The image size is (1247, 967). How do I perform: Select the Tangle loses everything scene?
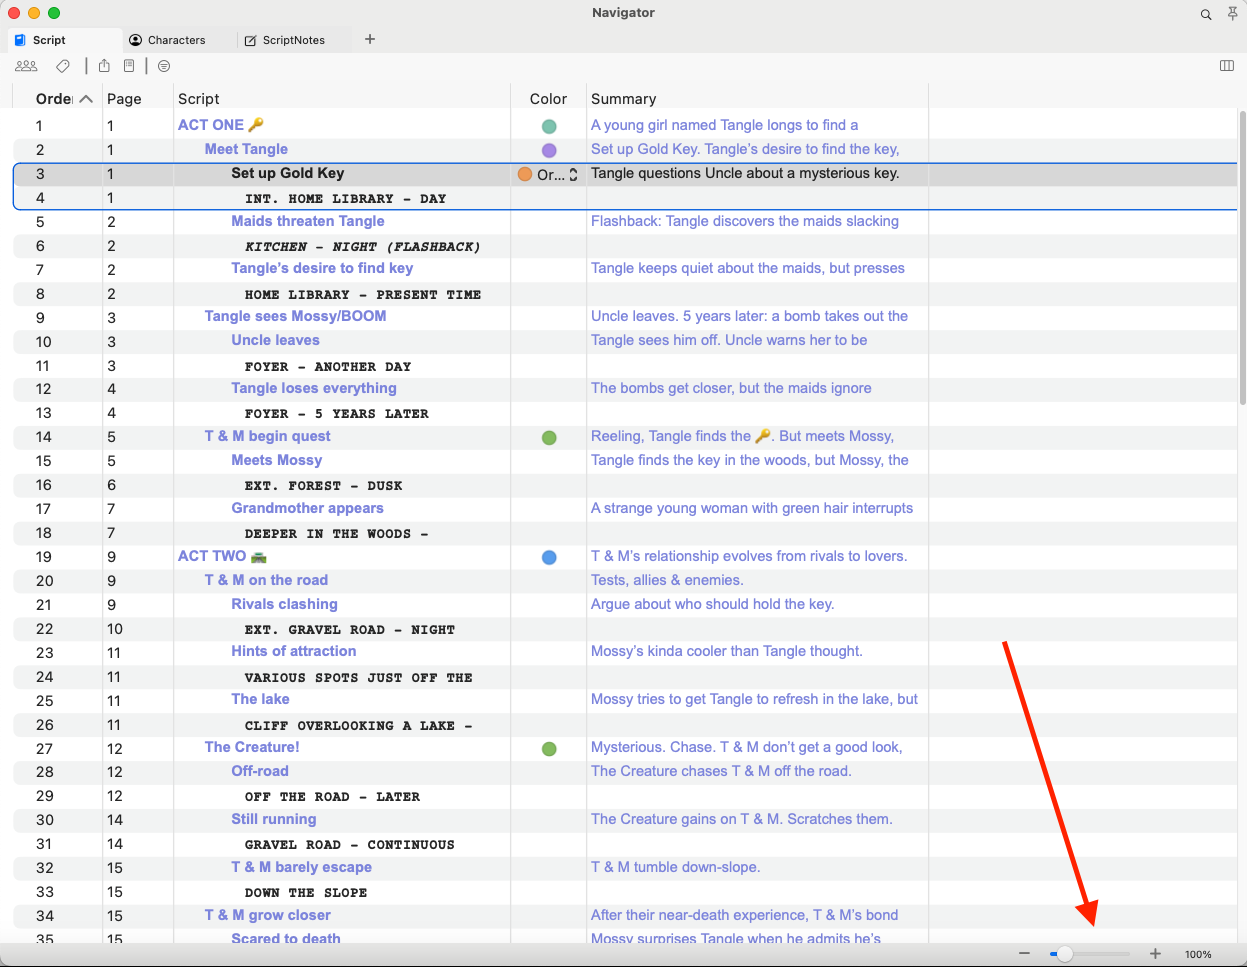(314, 388)
